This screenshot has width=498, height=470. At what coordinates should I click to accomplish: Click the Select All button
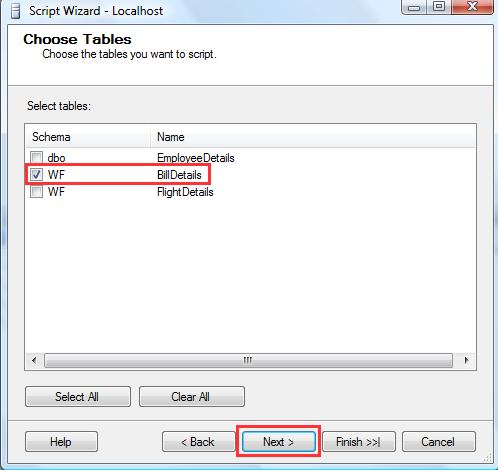pyautogui.click(x=78, y=397)
